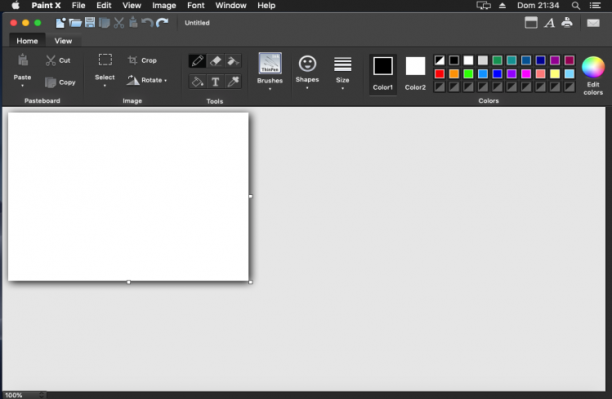The image size is (612, 399).
Task: Open the Fonts panel via A icon
Action: click(550, 23)
